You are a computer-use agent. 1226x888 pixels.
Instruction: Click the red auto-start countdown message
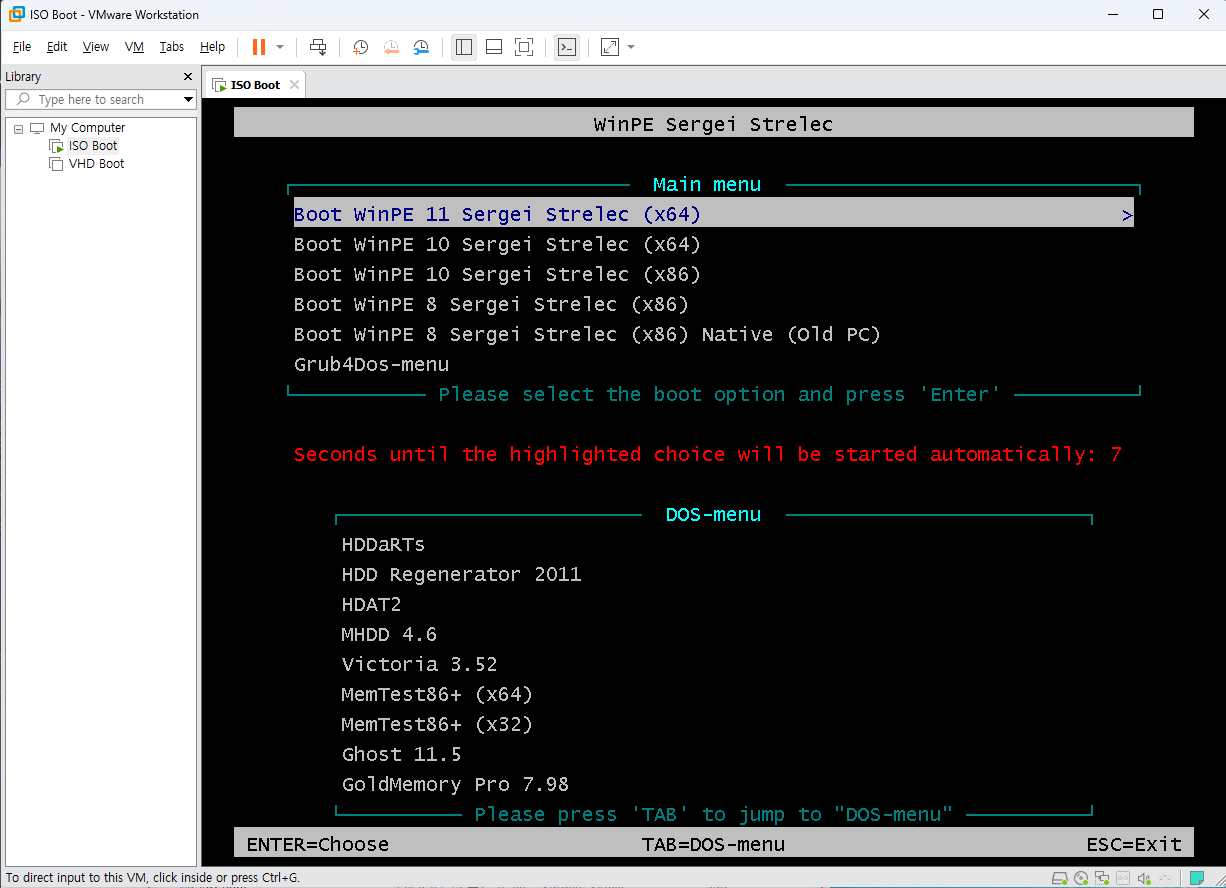708,454
